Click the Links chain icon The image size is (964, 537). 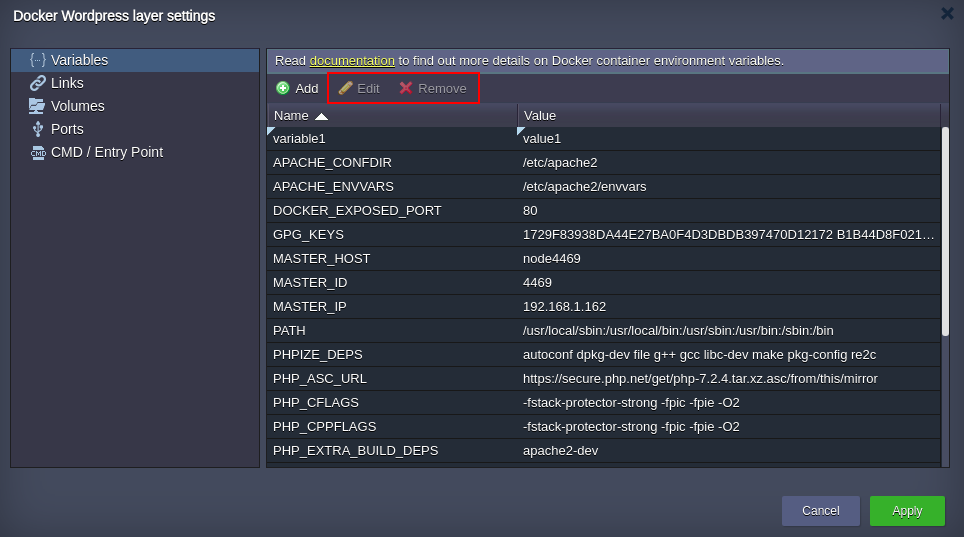(38, 83)
